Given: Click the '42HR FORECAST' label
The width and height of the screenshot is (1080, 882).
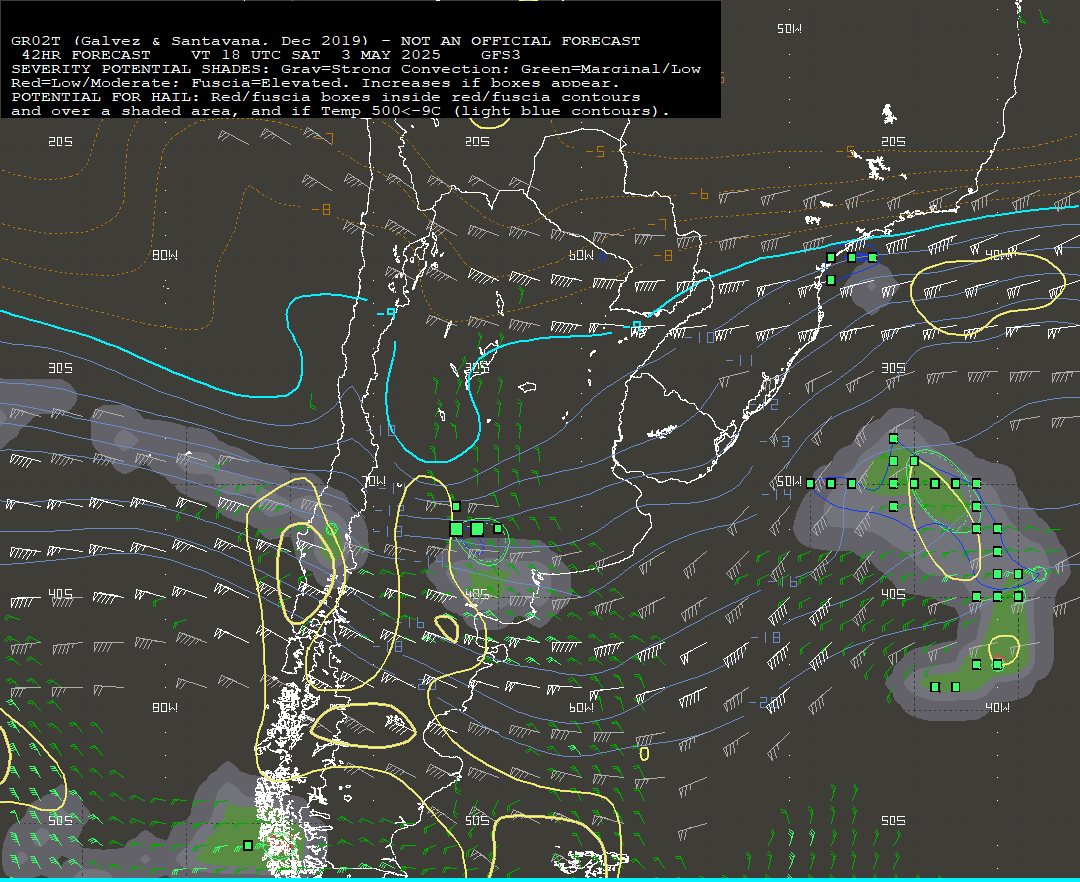Looking at the screenshot, I should click(x=86, y=54).
